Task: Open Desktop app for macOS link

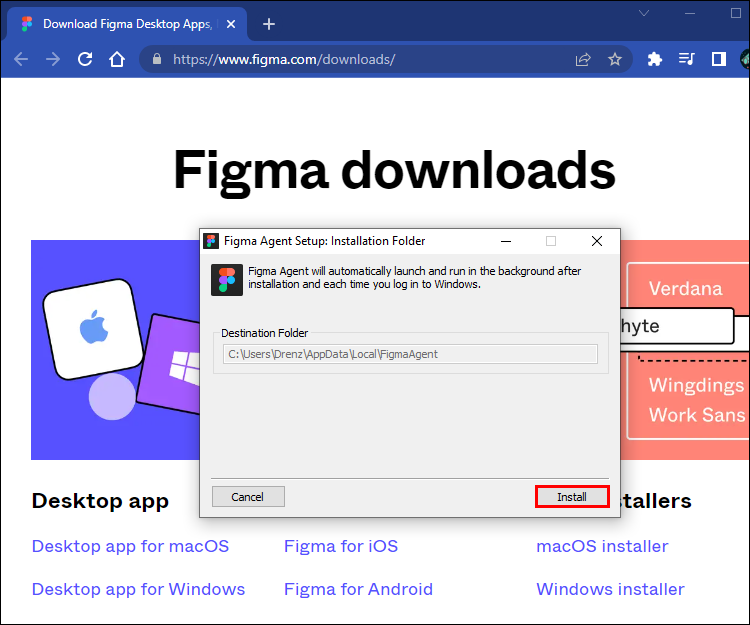Action: [x=130, y=546]
